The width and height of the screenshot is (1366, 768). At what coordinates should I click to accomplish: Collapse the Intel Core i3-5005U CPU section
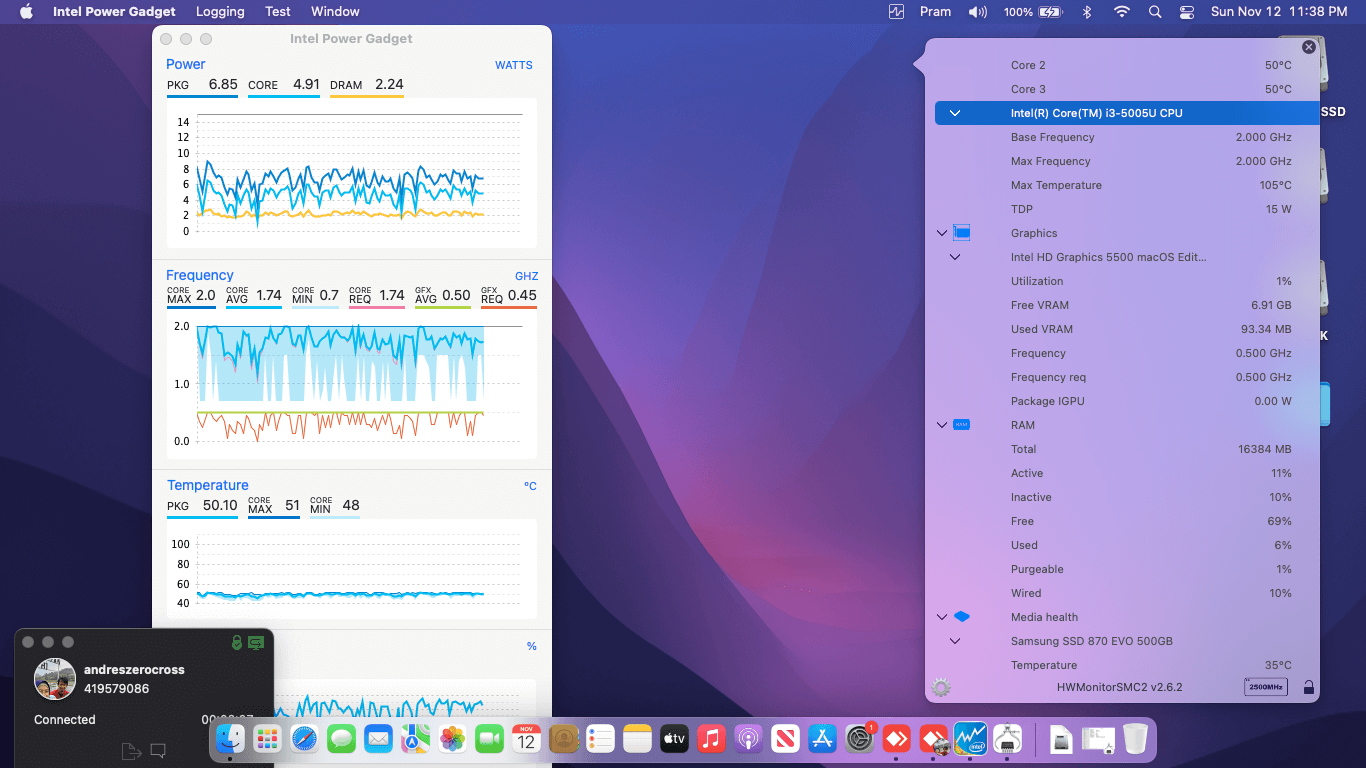(x=955, y=113)
